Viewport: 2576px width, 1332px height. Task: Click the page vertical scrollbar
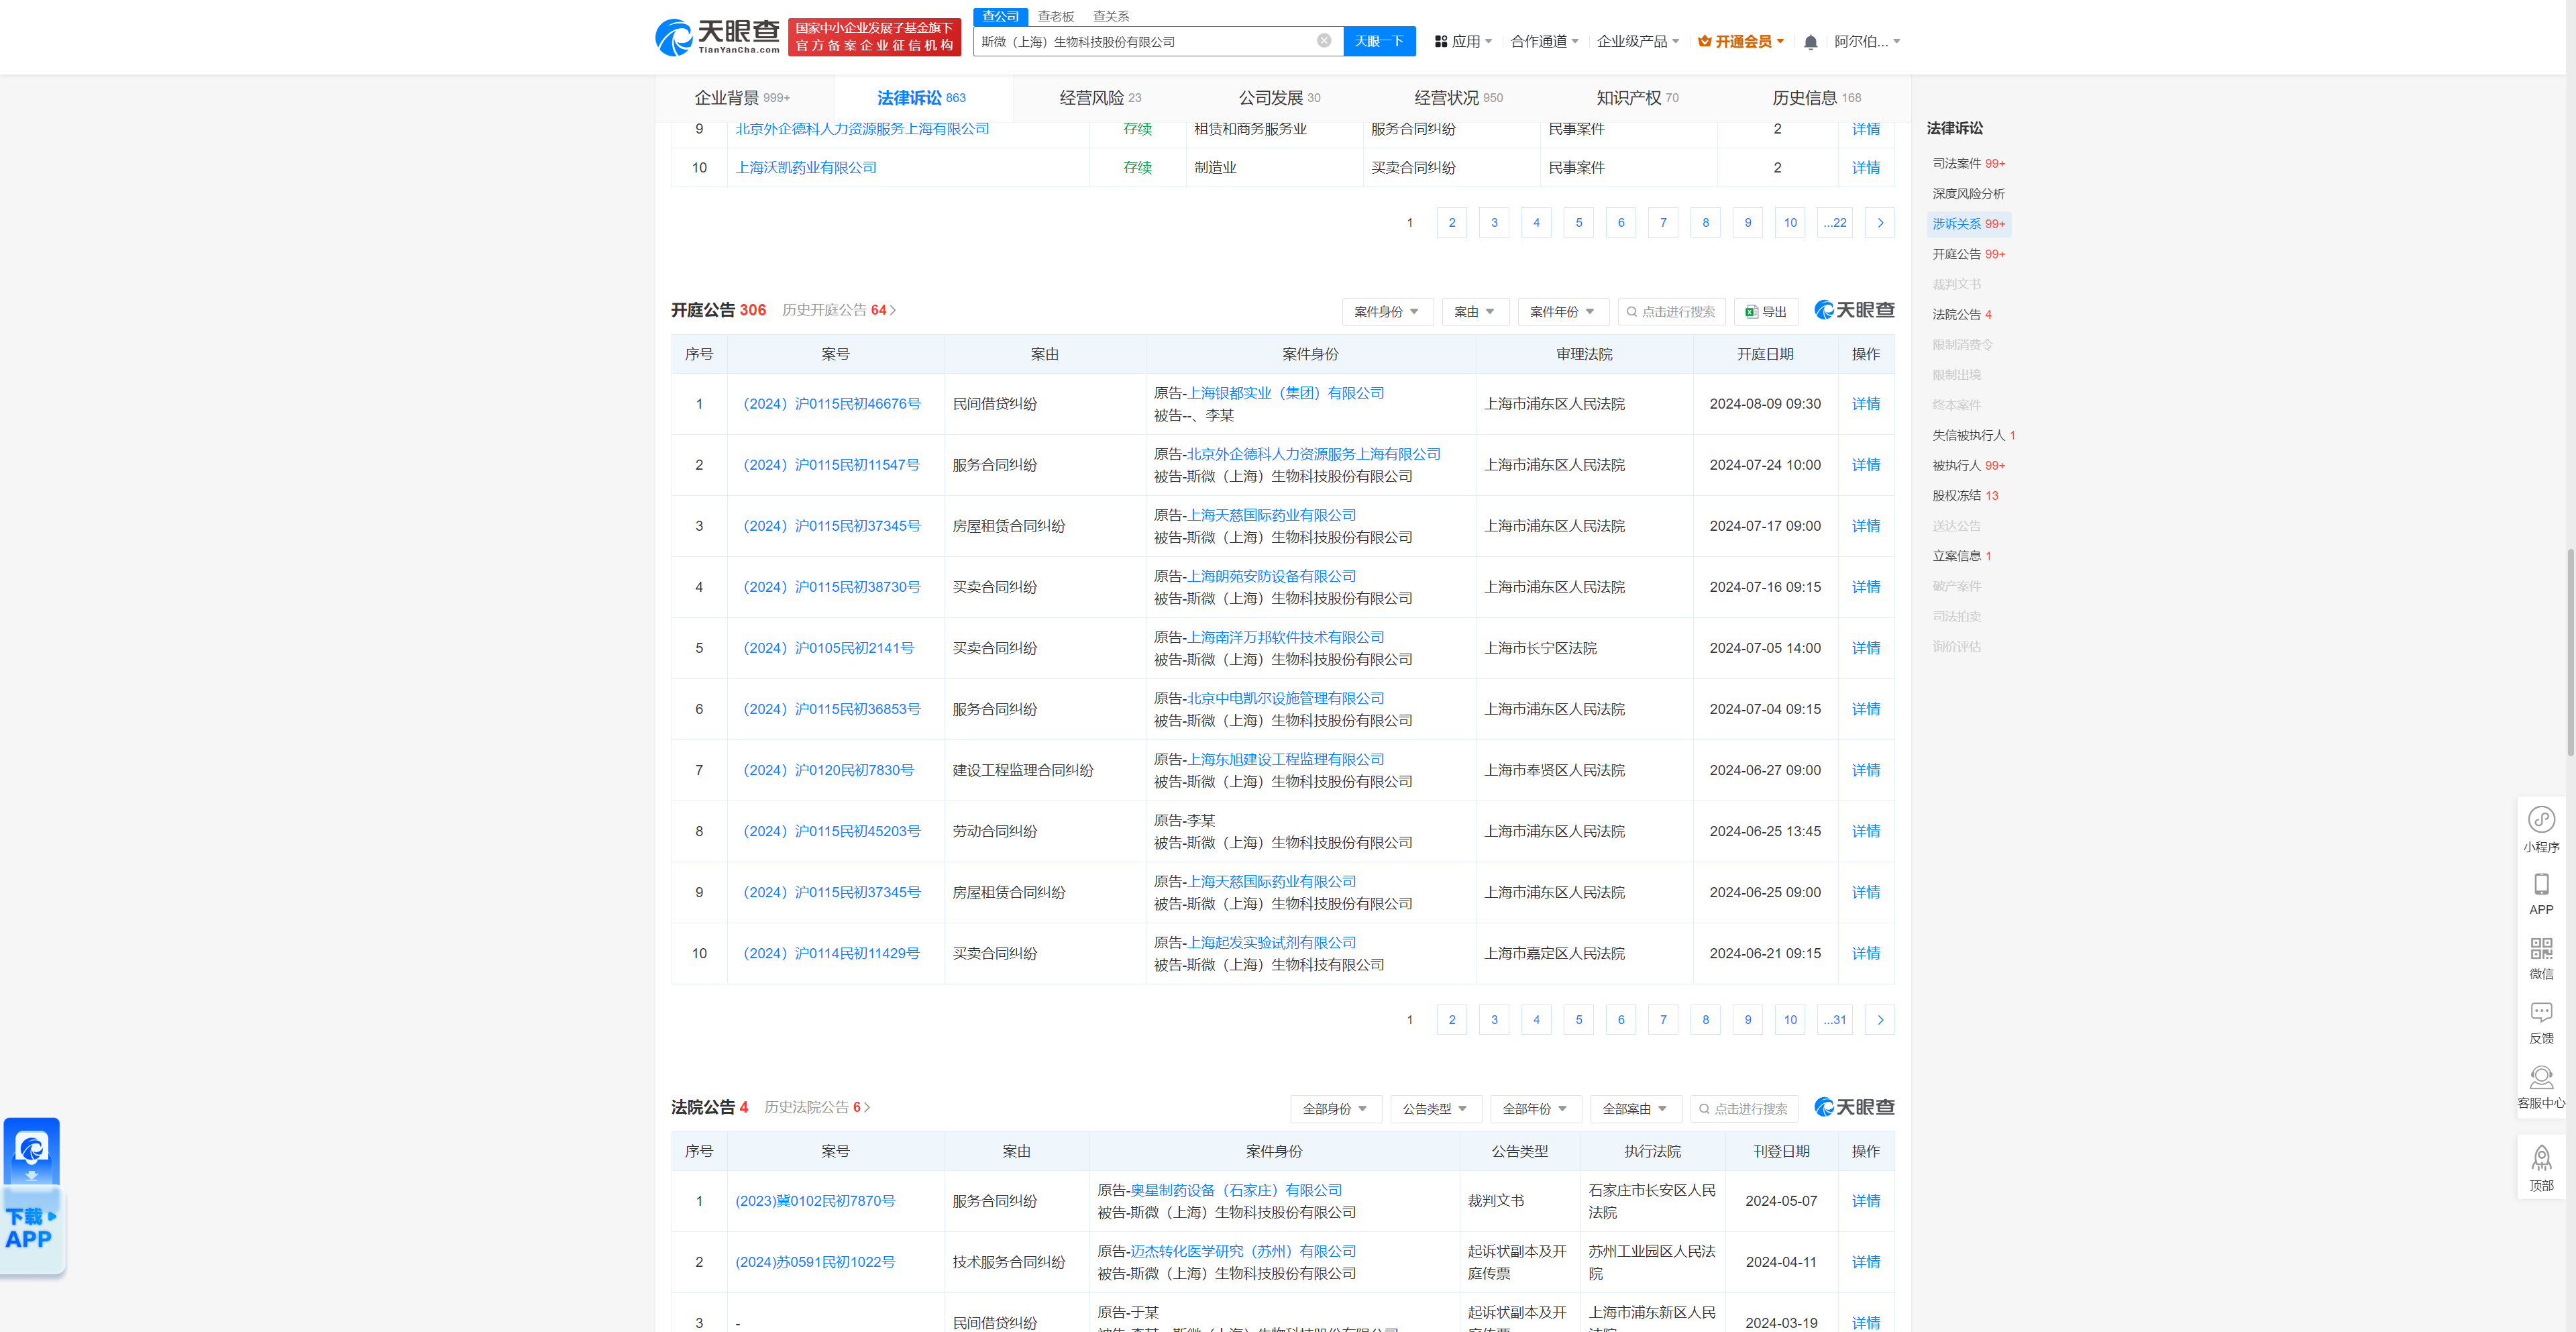point(2570,652)
